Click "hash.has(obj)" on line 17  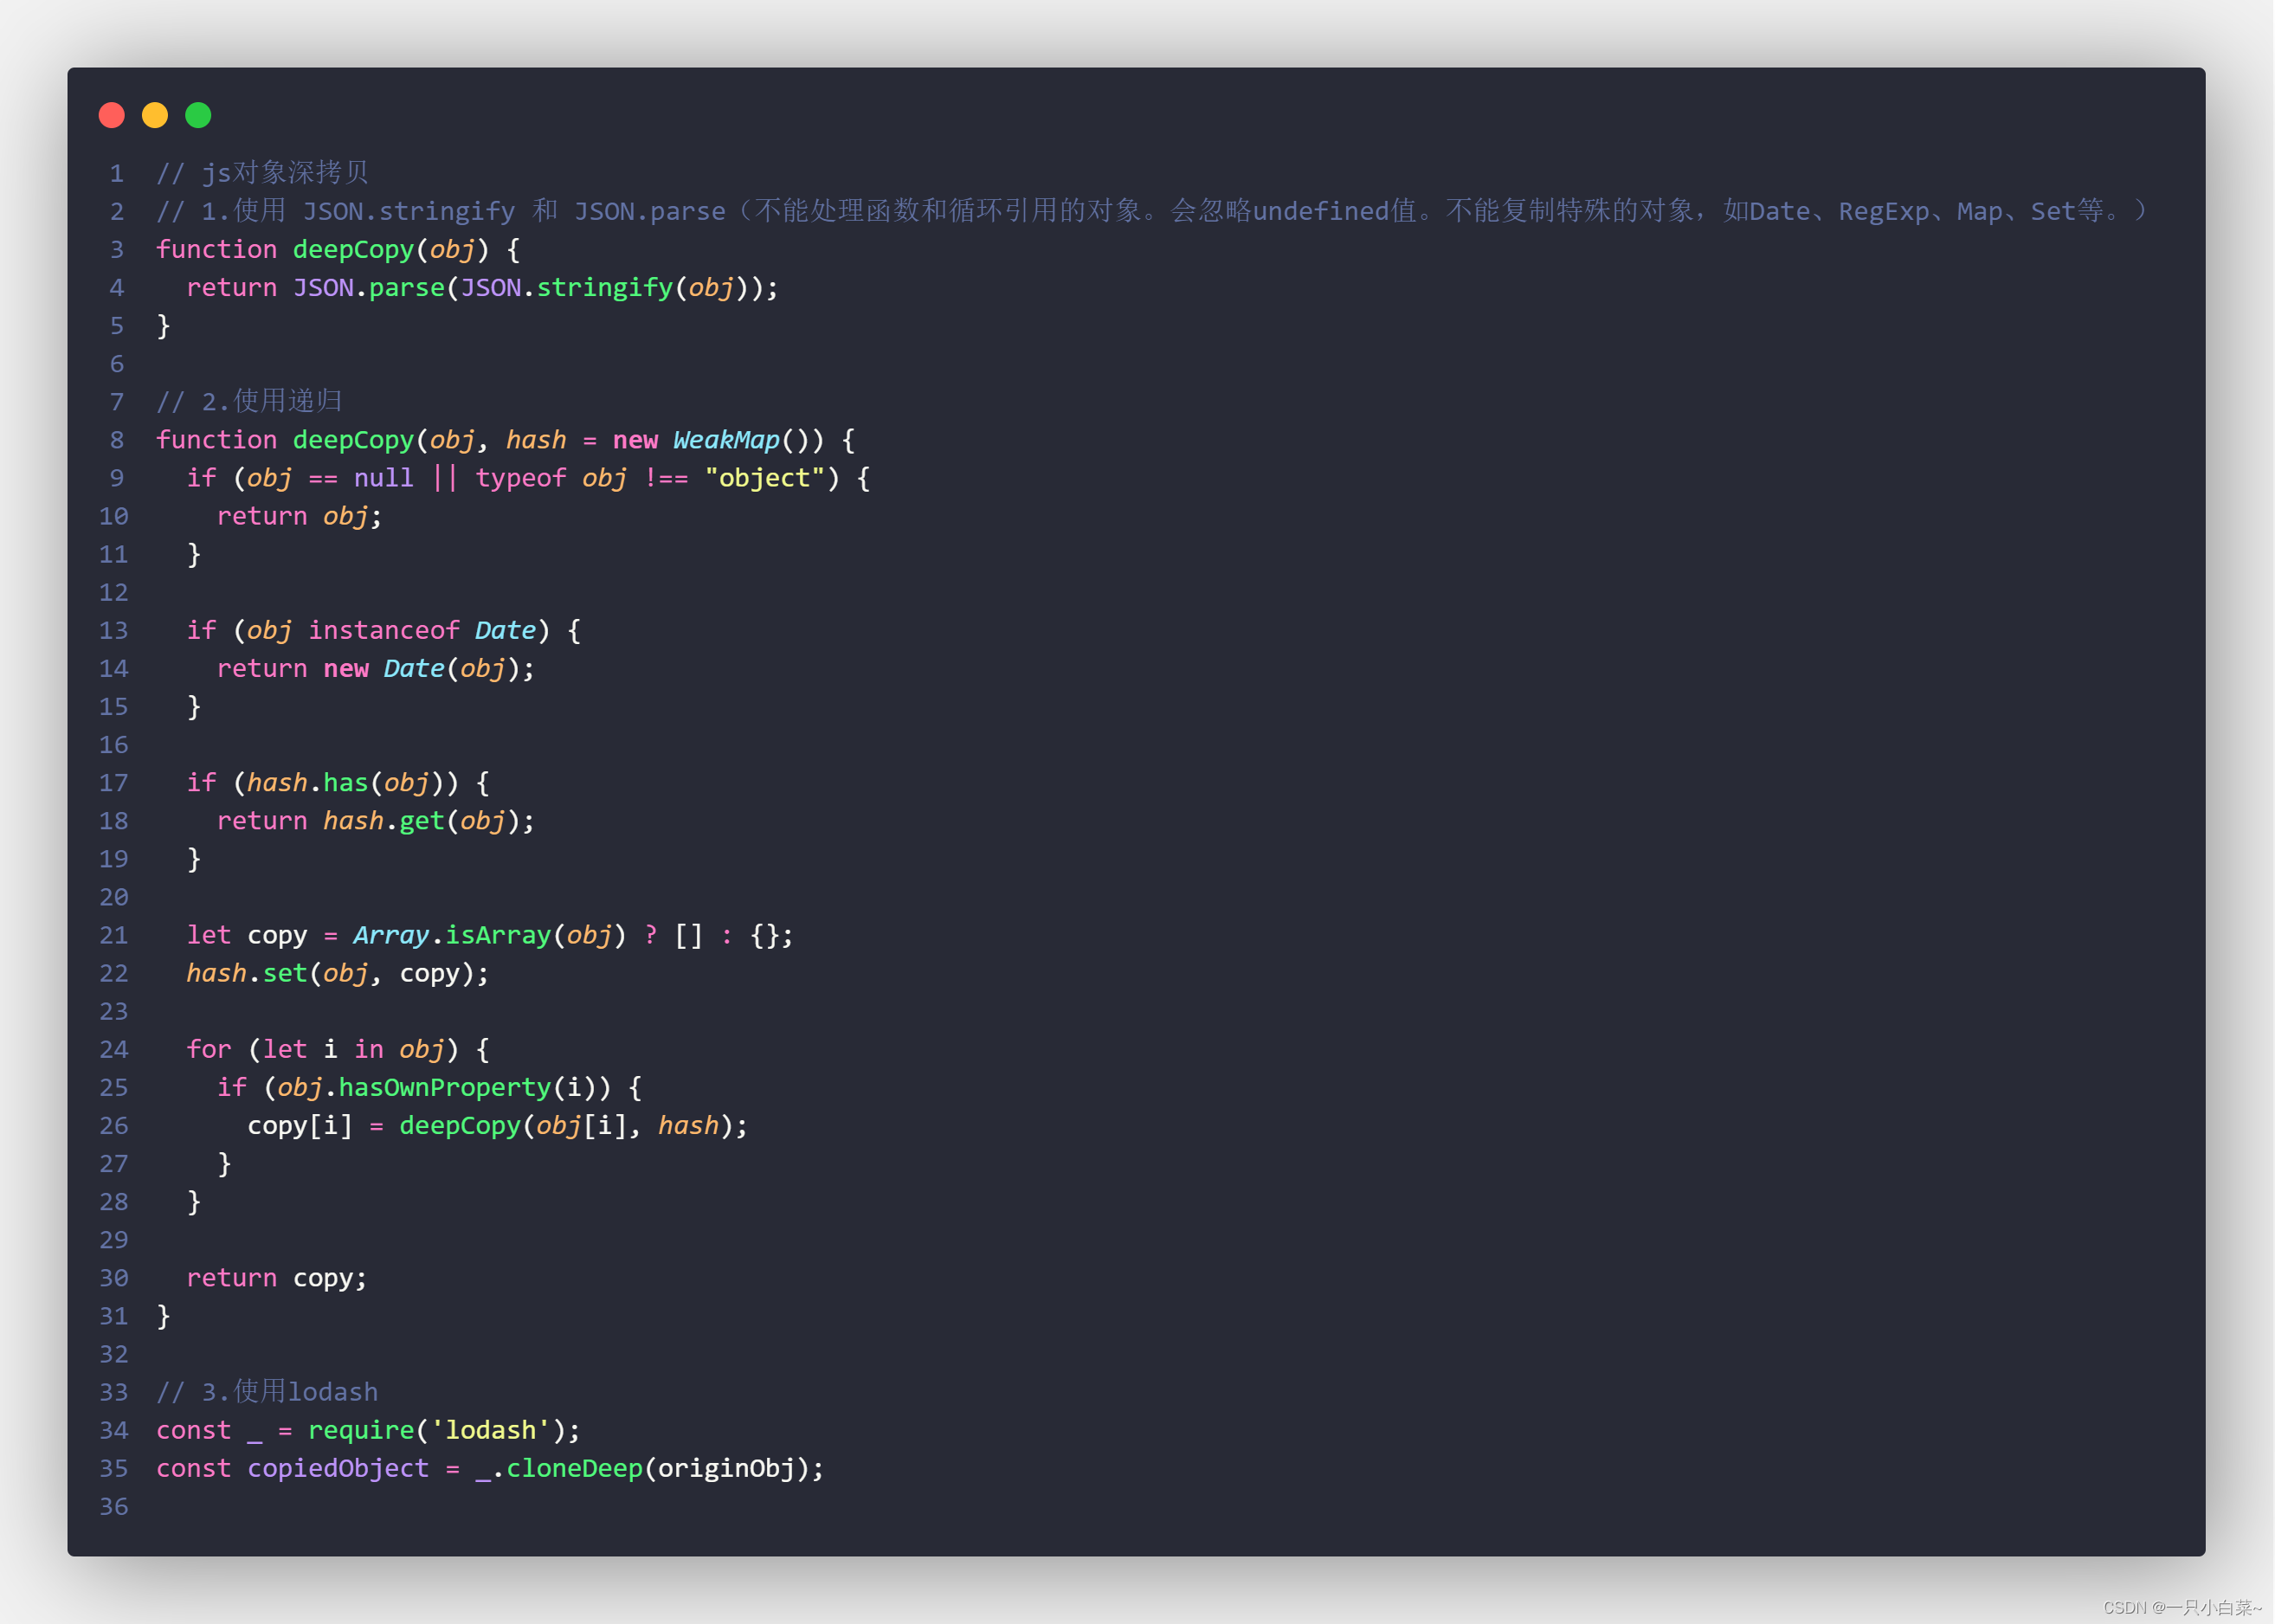(x=353, y=782)
